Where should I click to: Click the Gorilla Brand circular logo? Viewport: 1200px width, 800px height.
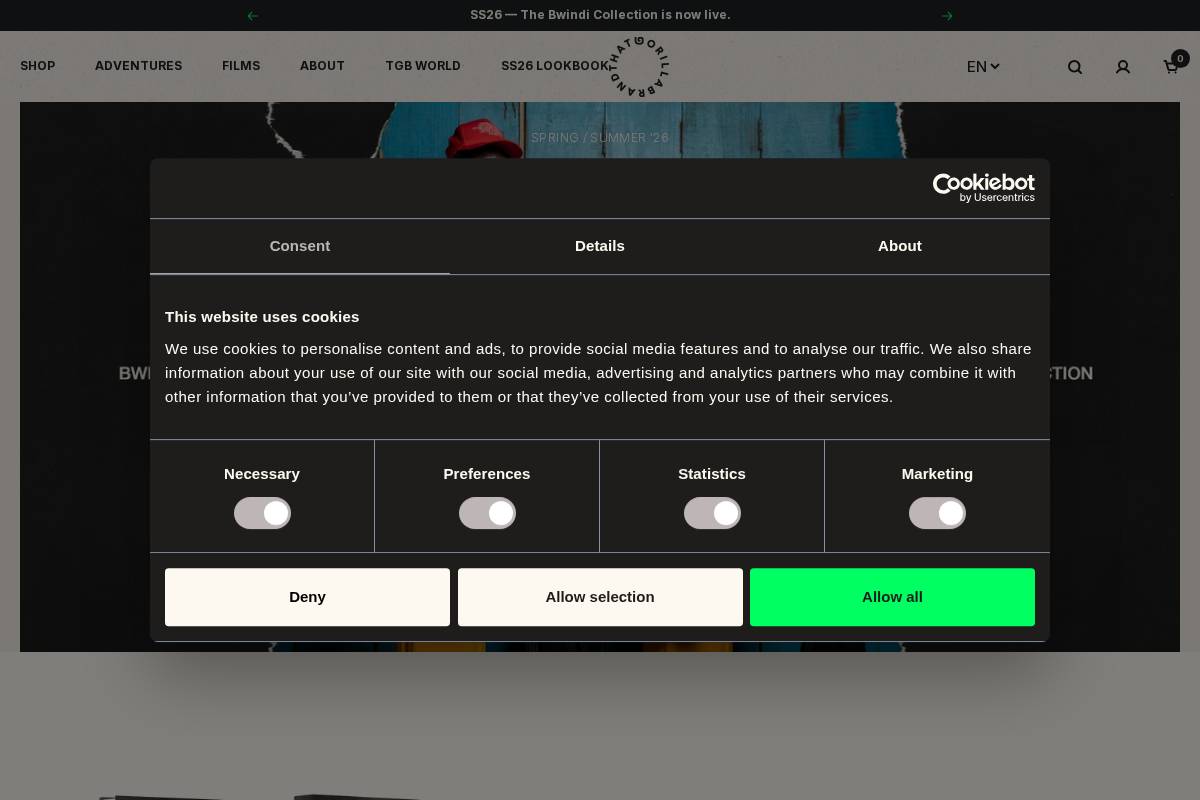tap(639, 66)
